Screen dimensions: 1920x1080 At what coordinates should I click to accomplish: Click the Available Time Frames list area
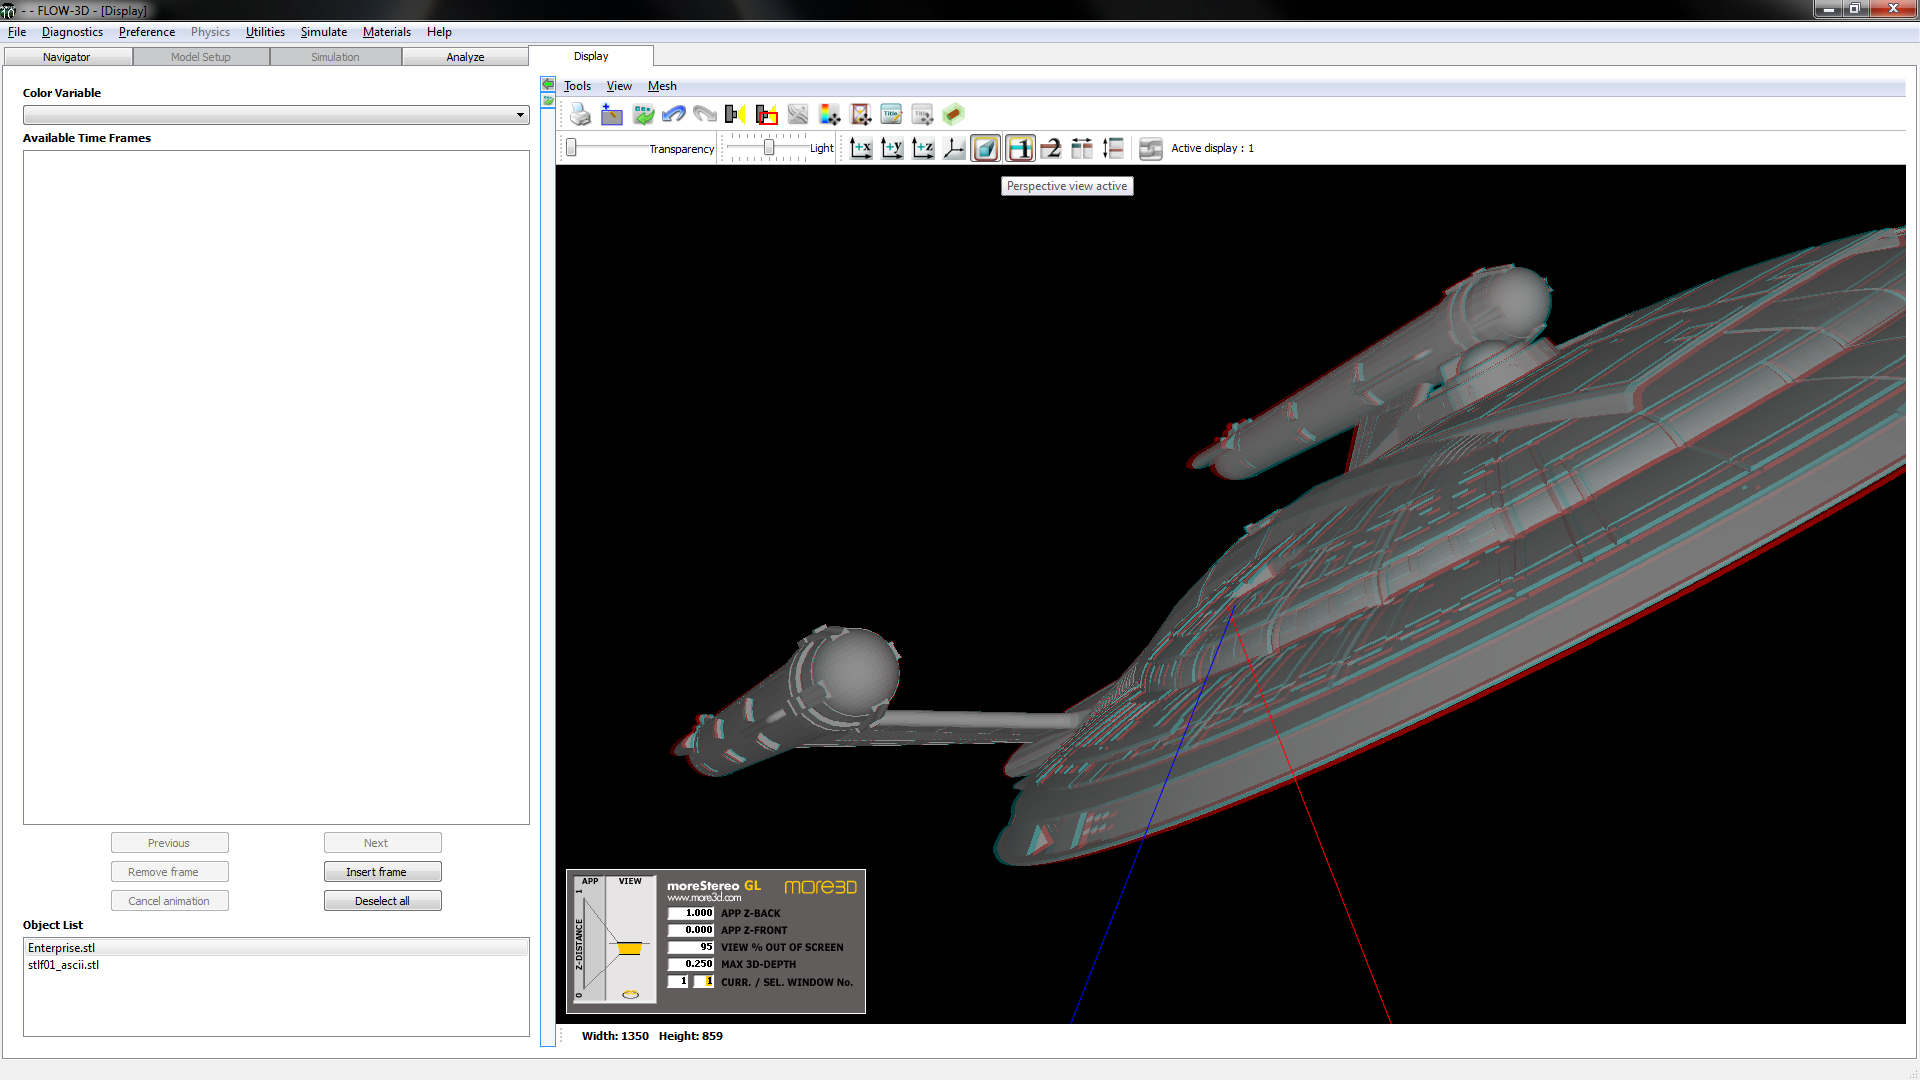276,487
